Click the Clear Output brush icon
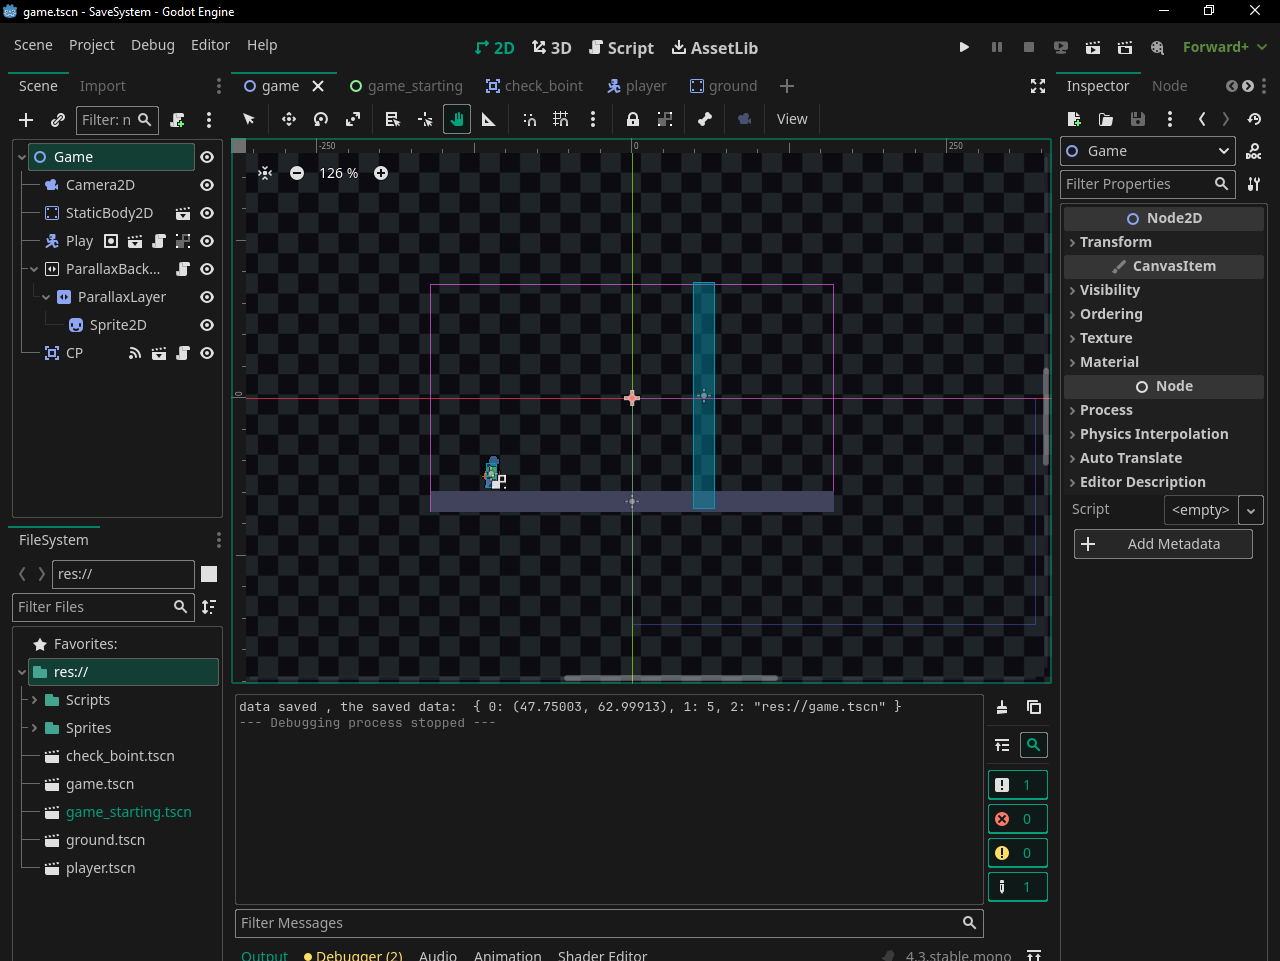 pos(1002,708)
